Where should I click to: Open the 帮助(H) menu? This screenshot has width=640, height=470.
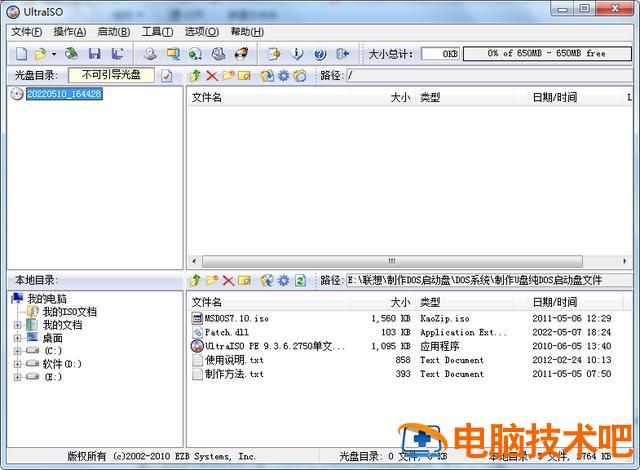pos(247,32)
